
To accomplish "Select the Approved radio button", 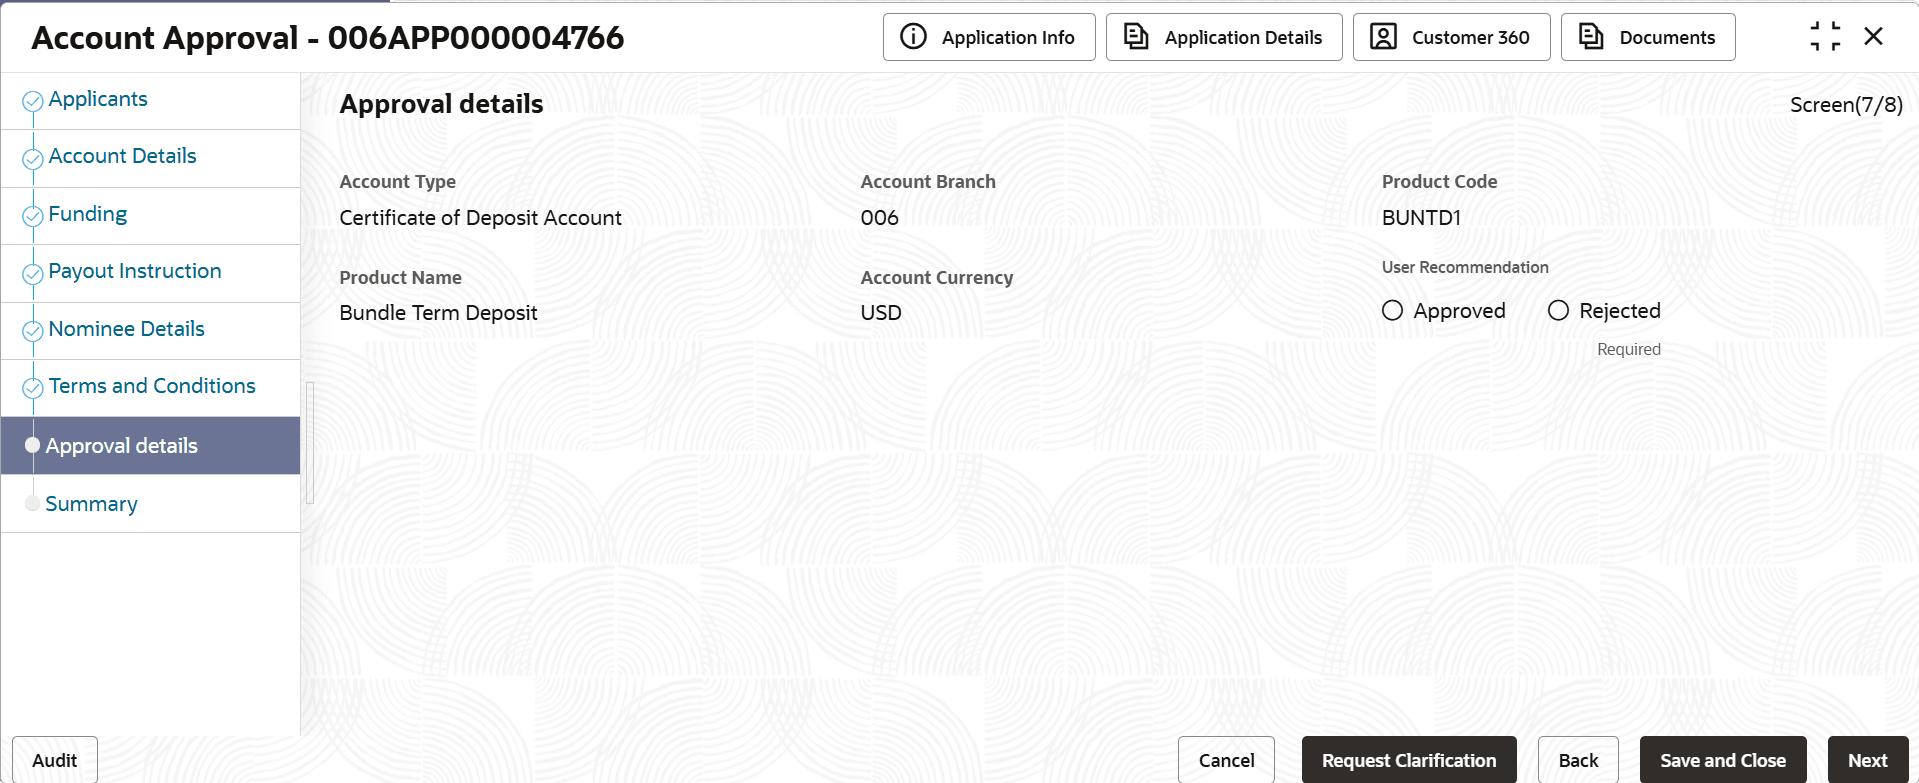I will tap(1392, 311).
